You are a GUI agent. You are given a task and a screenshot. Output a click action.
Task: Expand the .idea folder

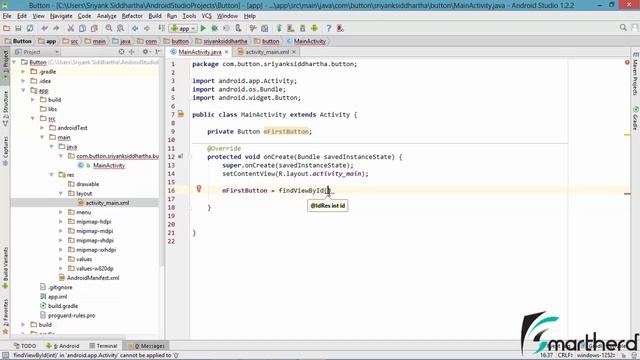click(x=23, y=81)
